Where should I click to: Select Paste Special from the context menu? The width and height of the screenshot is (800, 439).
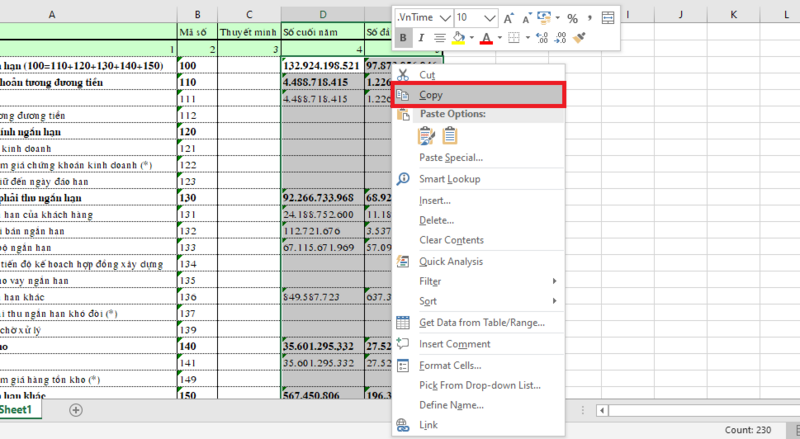[451, 157]
